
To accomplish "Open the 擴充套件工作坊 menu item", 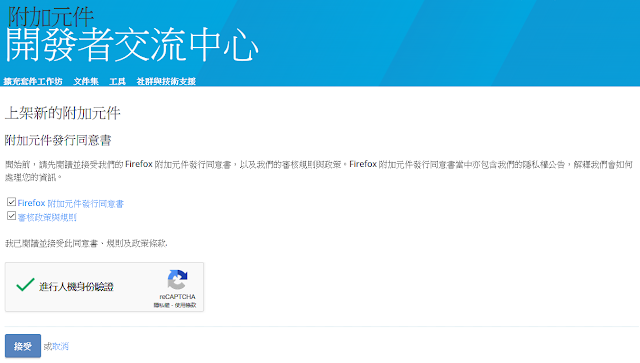I will click(x=33, y=81).
